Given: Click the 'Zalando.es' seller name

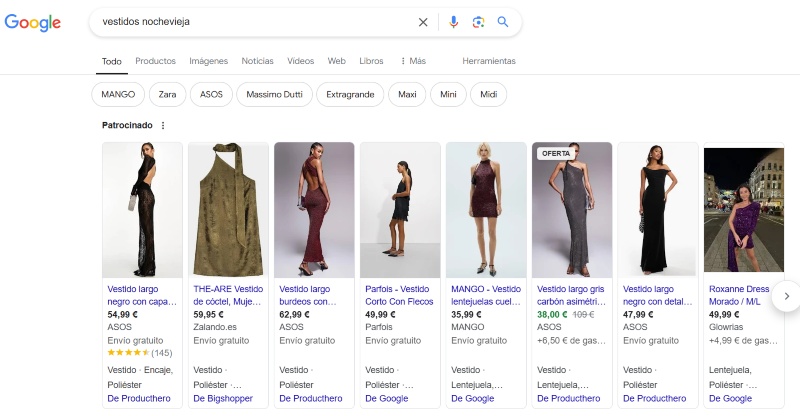Looking at the screenshot, I should [215, 327].
